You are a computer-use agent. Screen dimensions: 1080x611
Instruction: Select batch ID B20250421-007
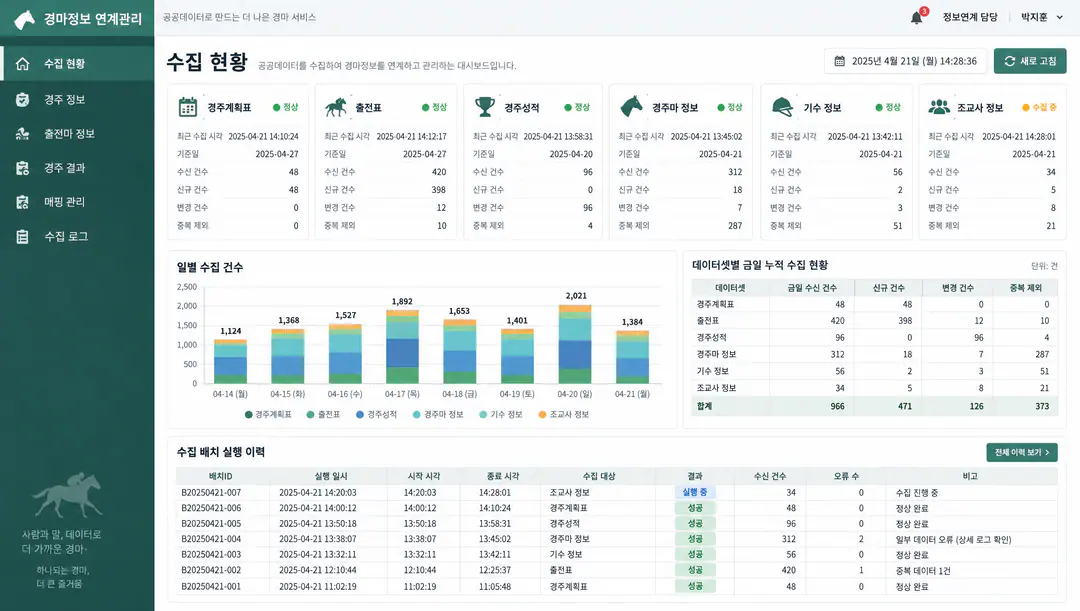click(211, 493)
